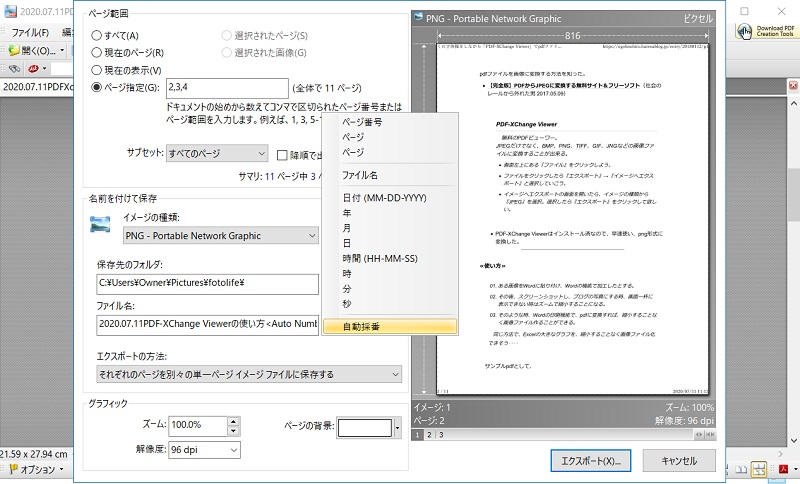Image resolution: width=800 pixels, height=484 pixels.
Task: Choose 秒 from the macro menu
Action: pos(390,304)
